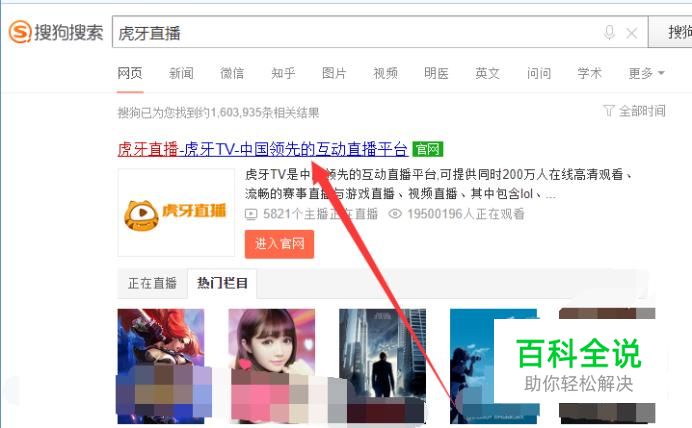Open the 问问 tab
The width and height of the screenshot is (692, 428).
point(538,73)
